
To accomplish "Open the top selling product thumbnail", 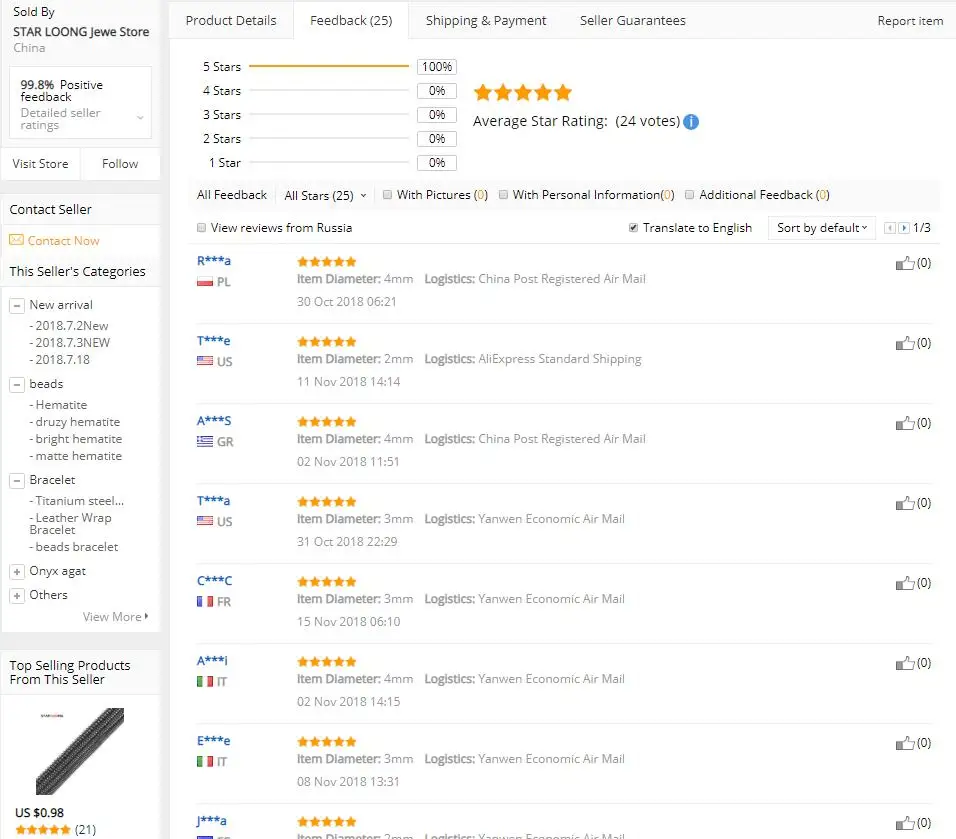I will [x=80, y=751].
